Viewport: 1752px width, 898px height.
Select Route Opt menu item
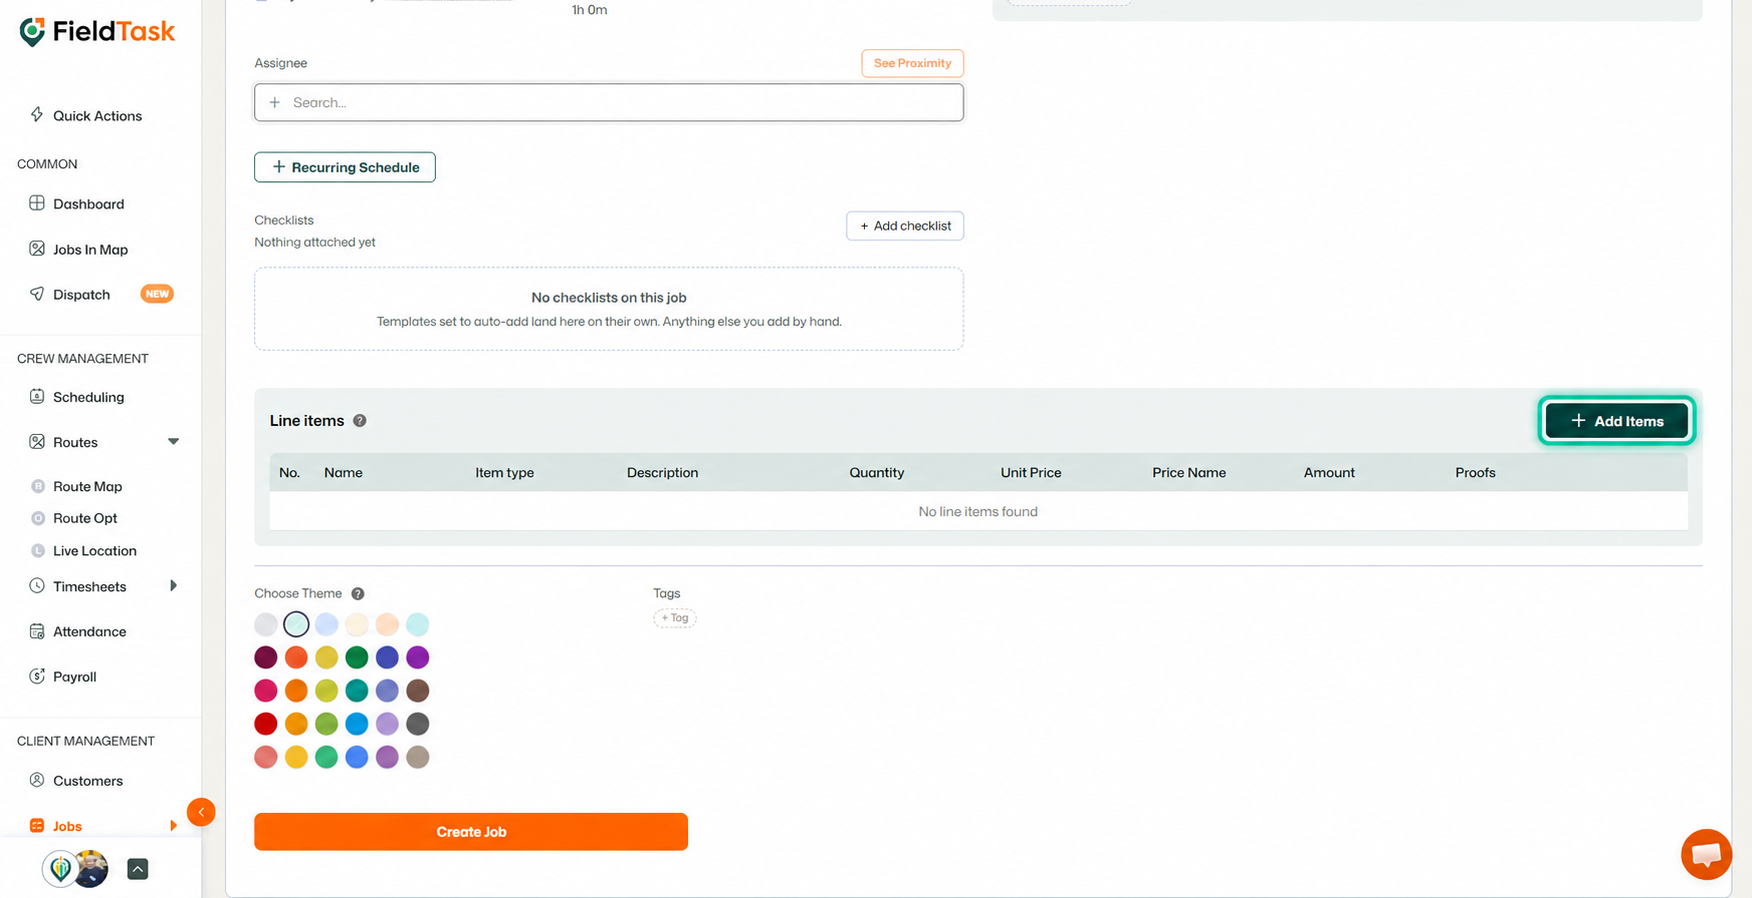[85, 518]
